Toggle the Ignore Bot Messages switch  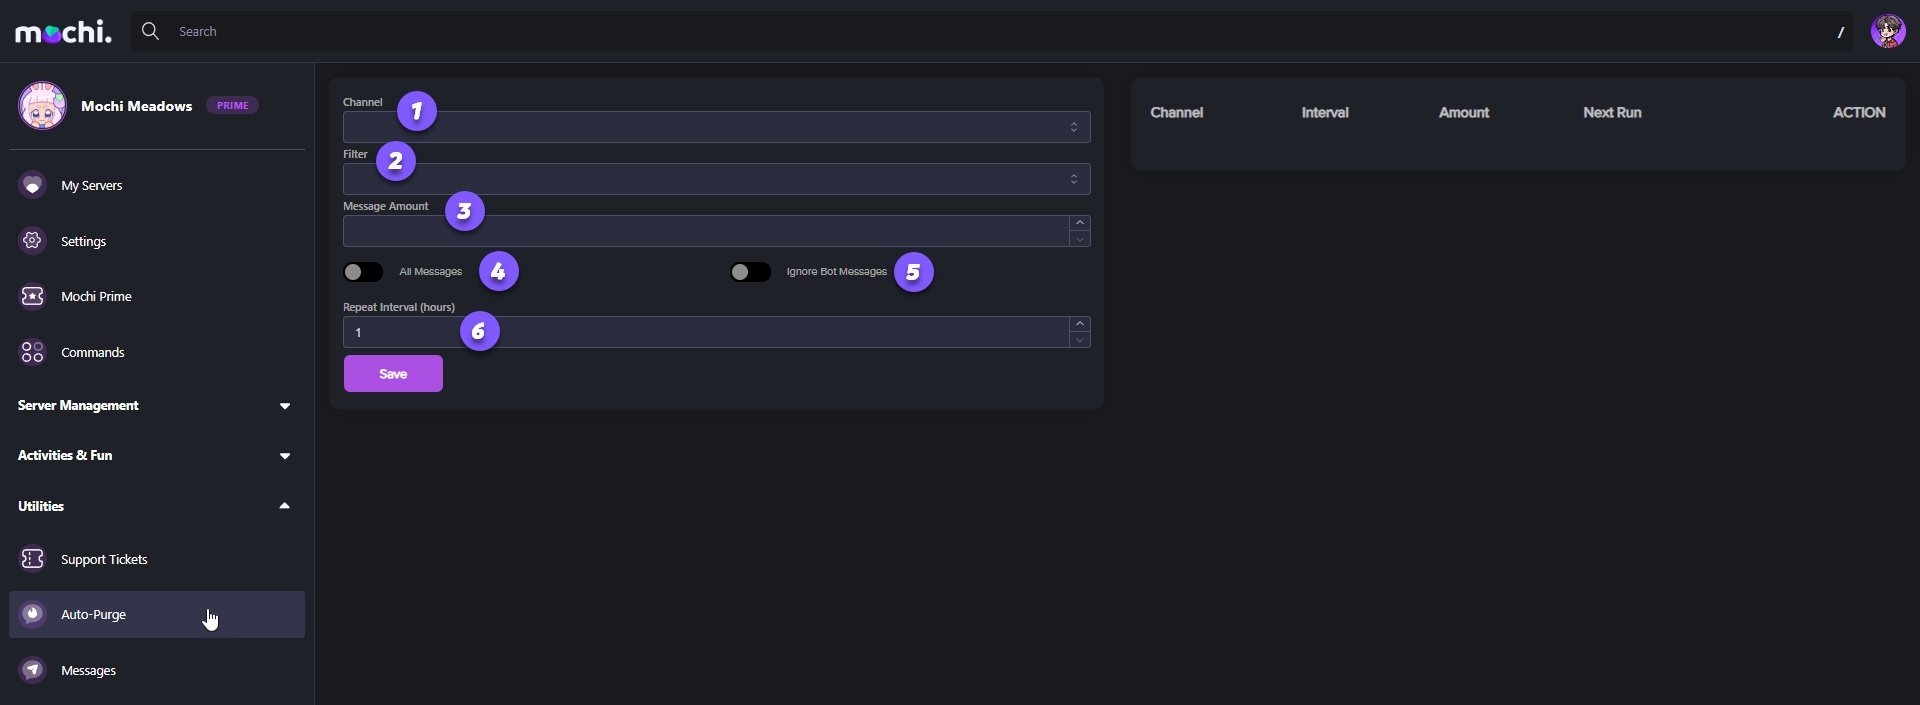751,272
